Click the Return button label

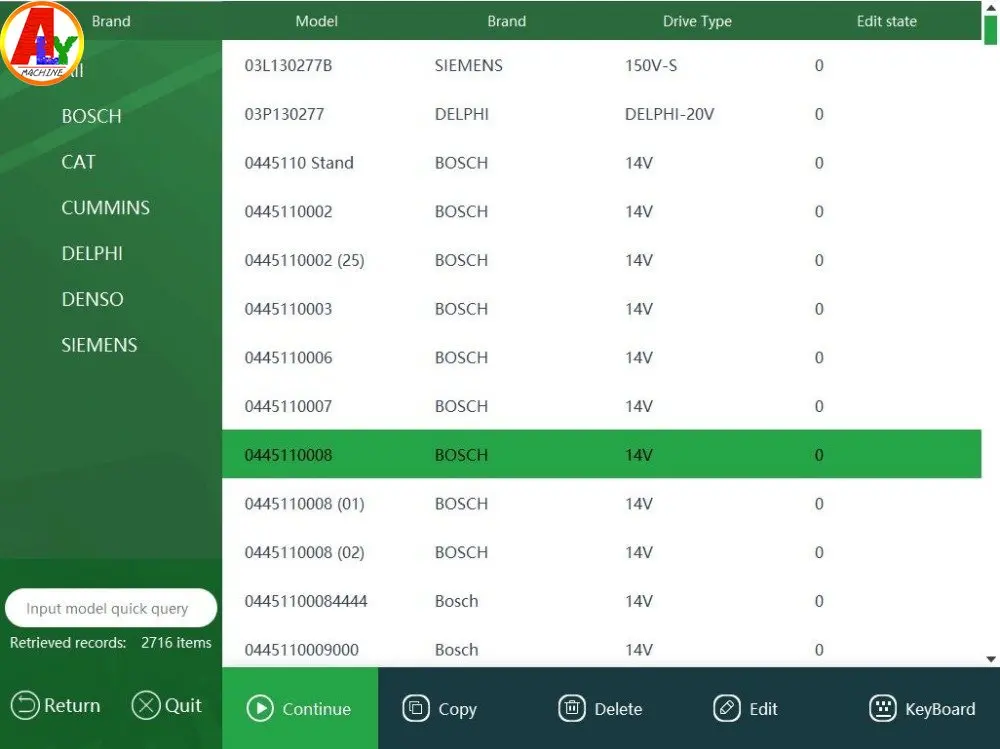coord(72,706)
